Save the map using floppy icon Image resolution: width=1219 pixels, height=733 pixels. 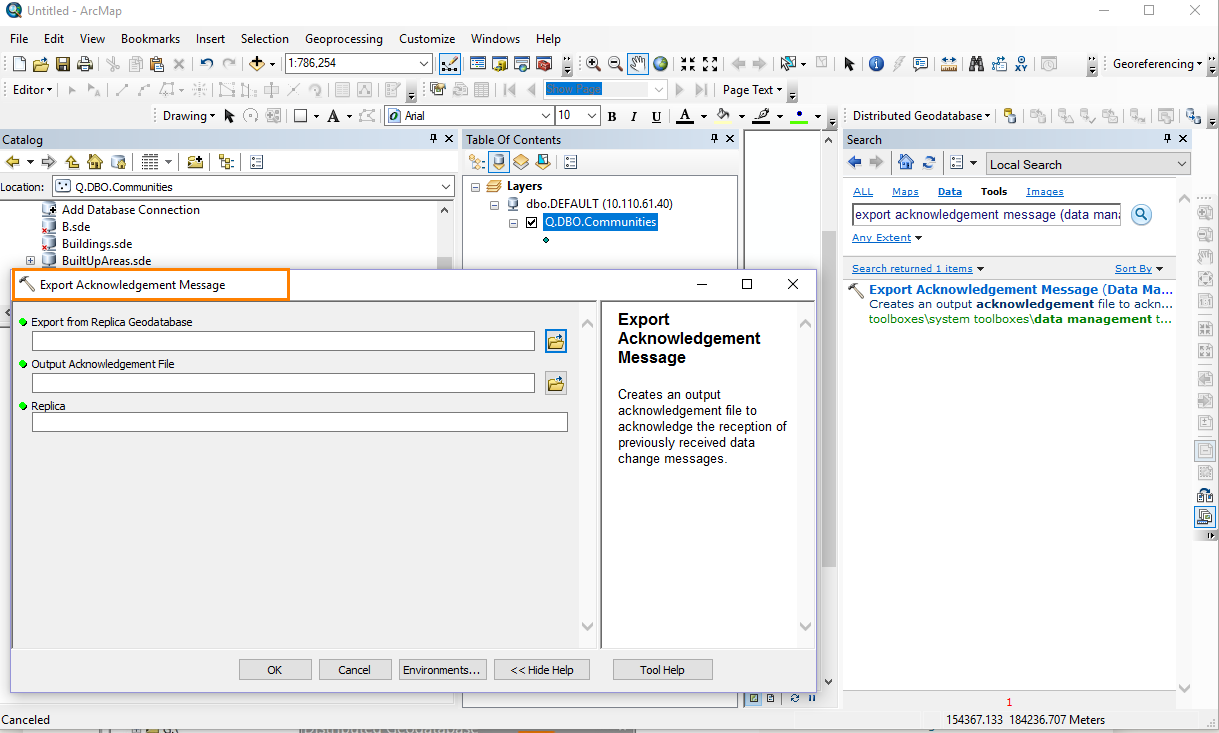click(x=63, y=64)
